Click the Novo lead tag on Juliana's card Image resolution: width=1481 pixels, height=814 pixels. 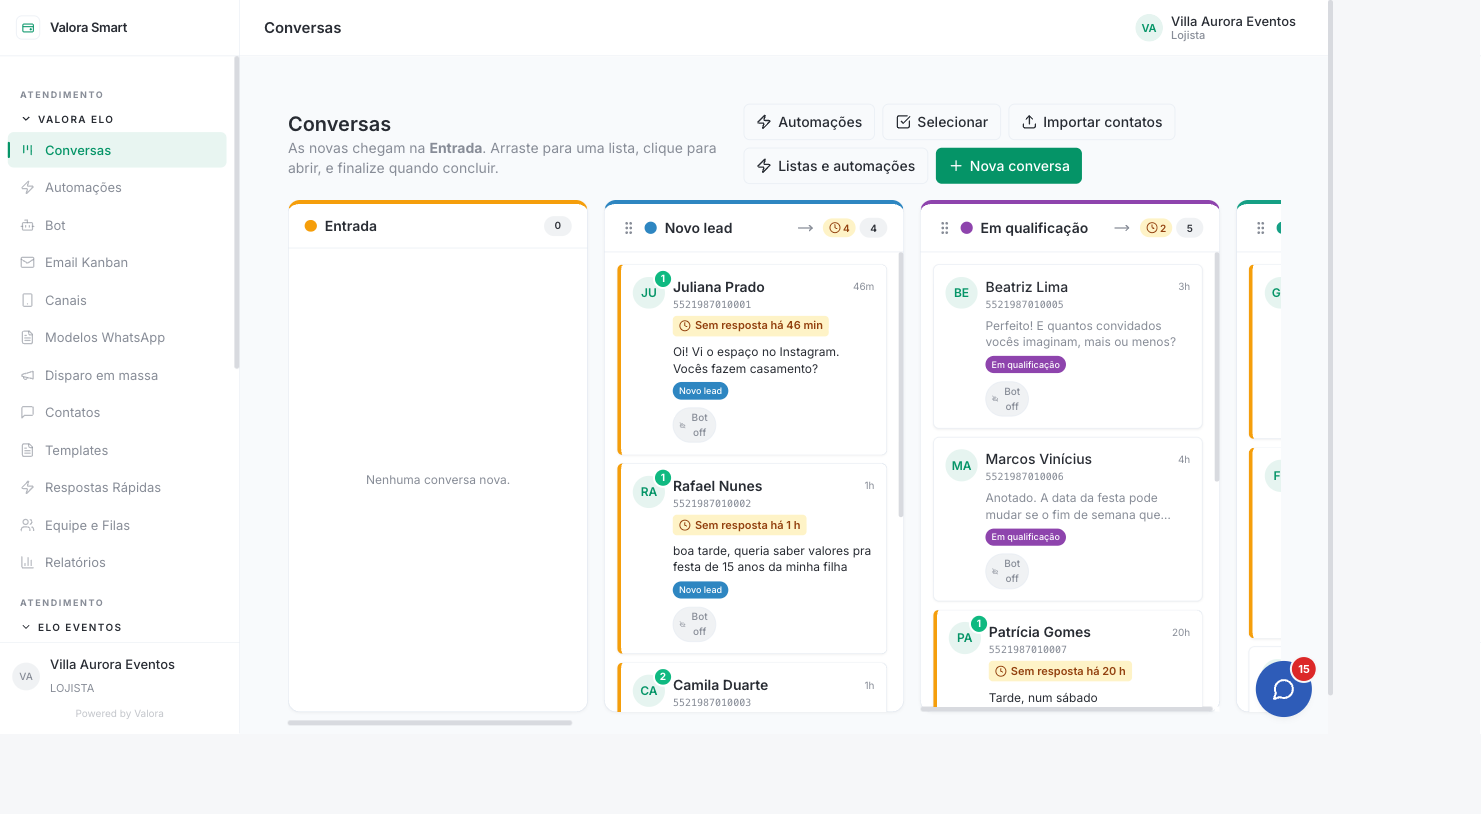700,391
